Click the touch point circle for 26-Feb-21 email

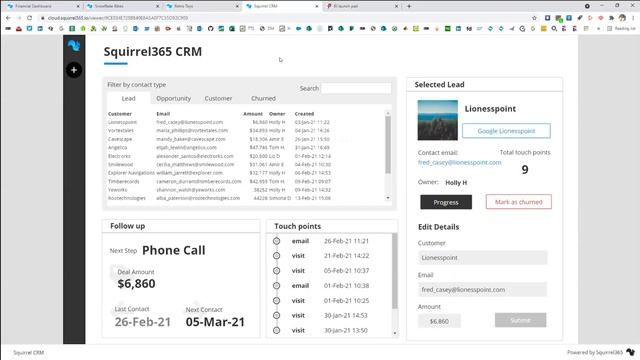click(276, 241)
